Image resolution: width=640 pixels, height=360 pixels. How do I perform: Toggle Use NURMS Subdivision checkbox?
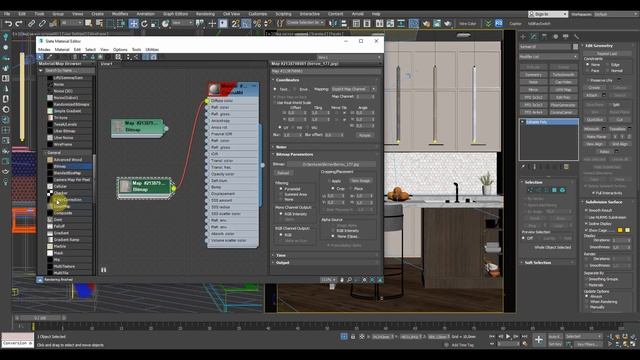tap(587, 217)
